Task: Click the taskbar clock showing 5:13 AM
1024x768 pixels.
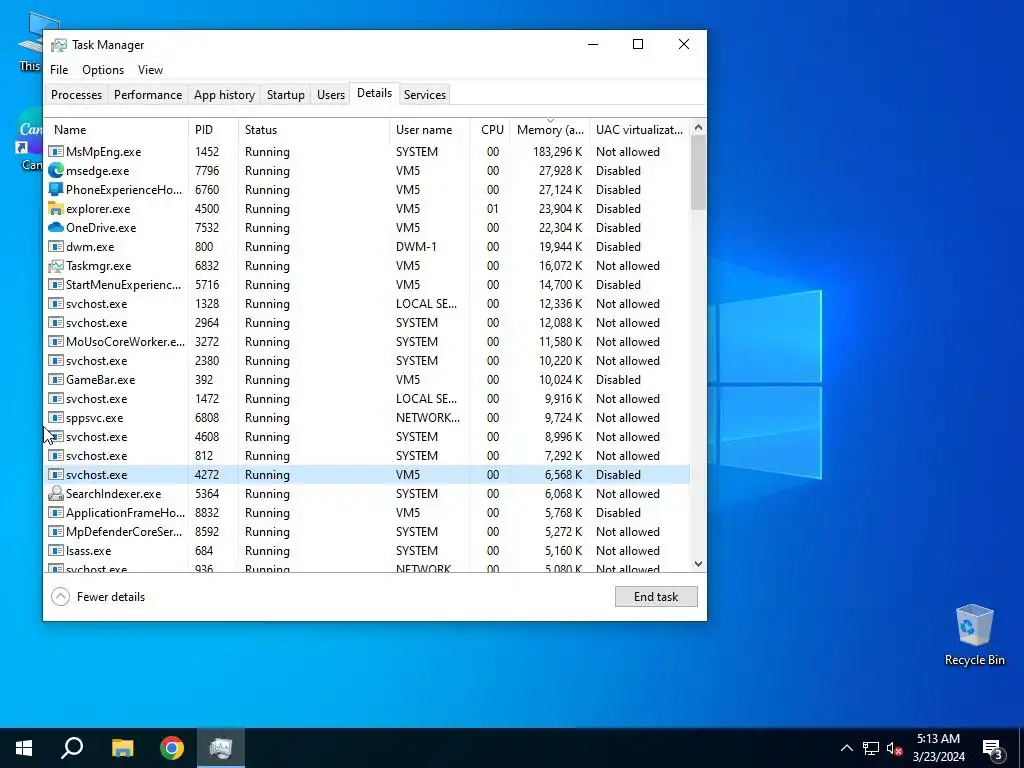Action: point(938,748)
